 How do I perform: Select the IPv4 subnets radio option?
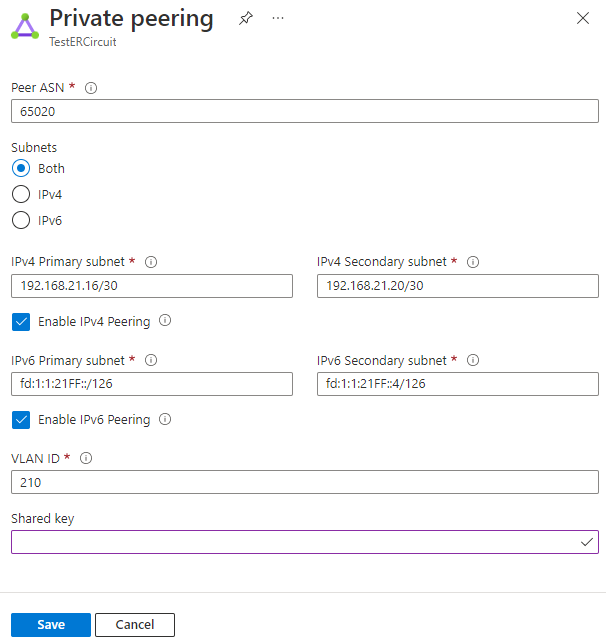pos(20,194)
